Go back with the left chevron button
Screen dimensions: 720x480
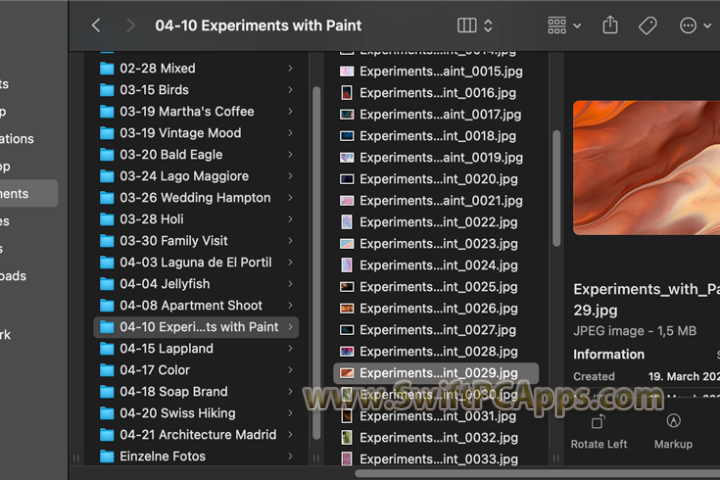pos(96,25)
